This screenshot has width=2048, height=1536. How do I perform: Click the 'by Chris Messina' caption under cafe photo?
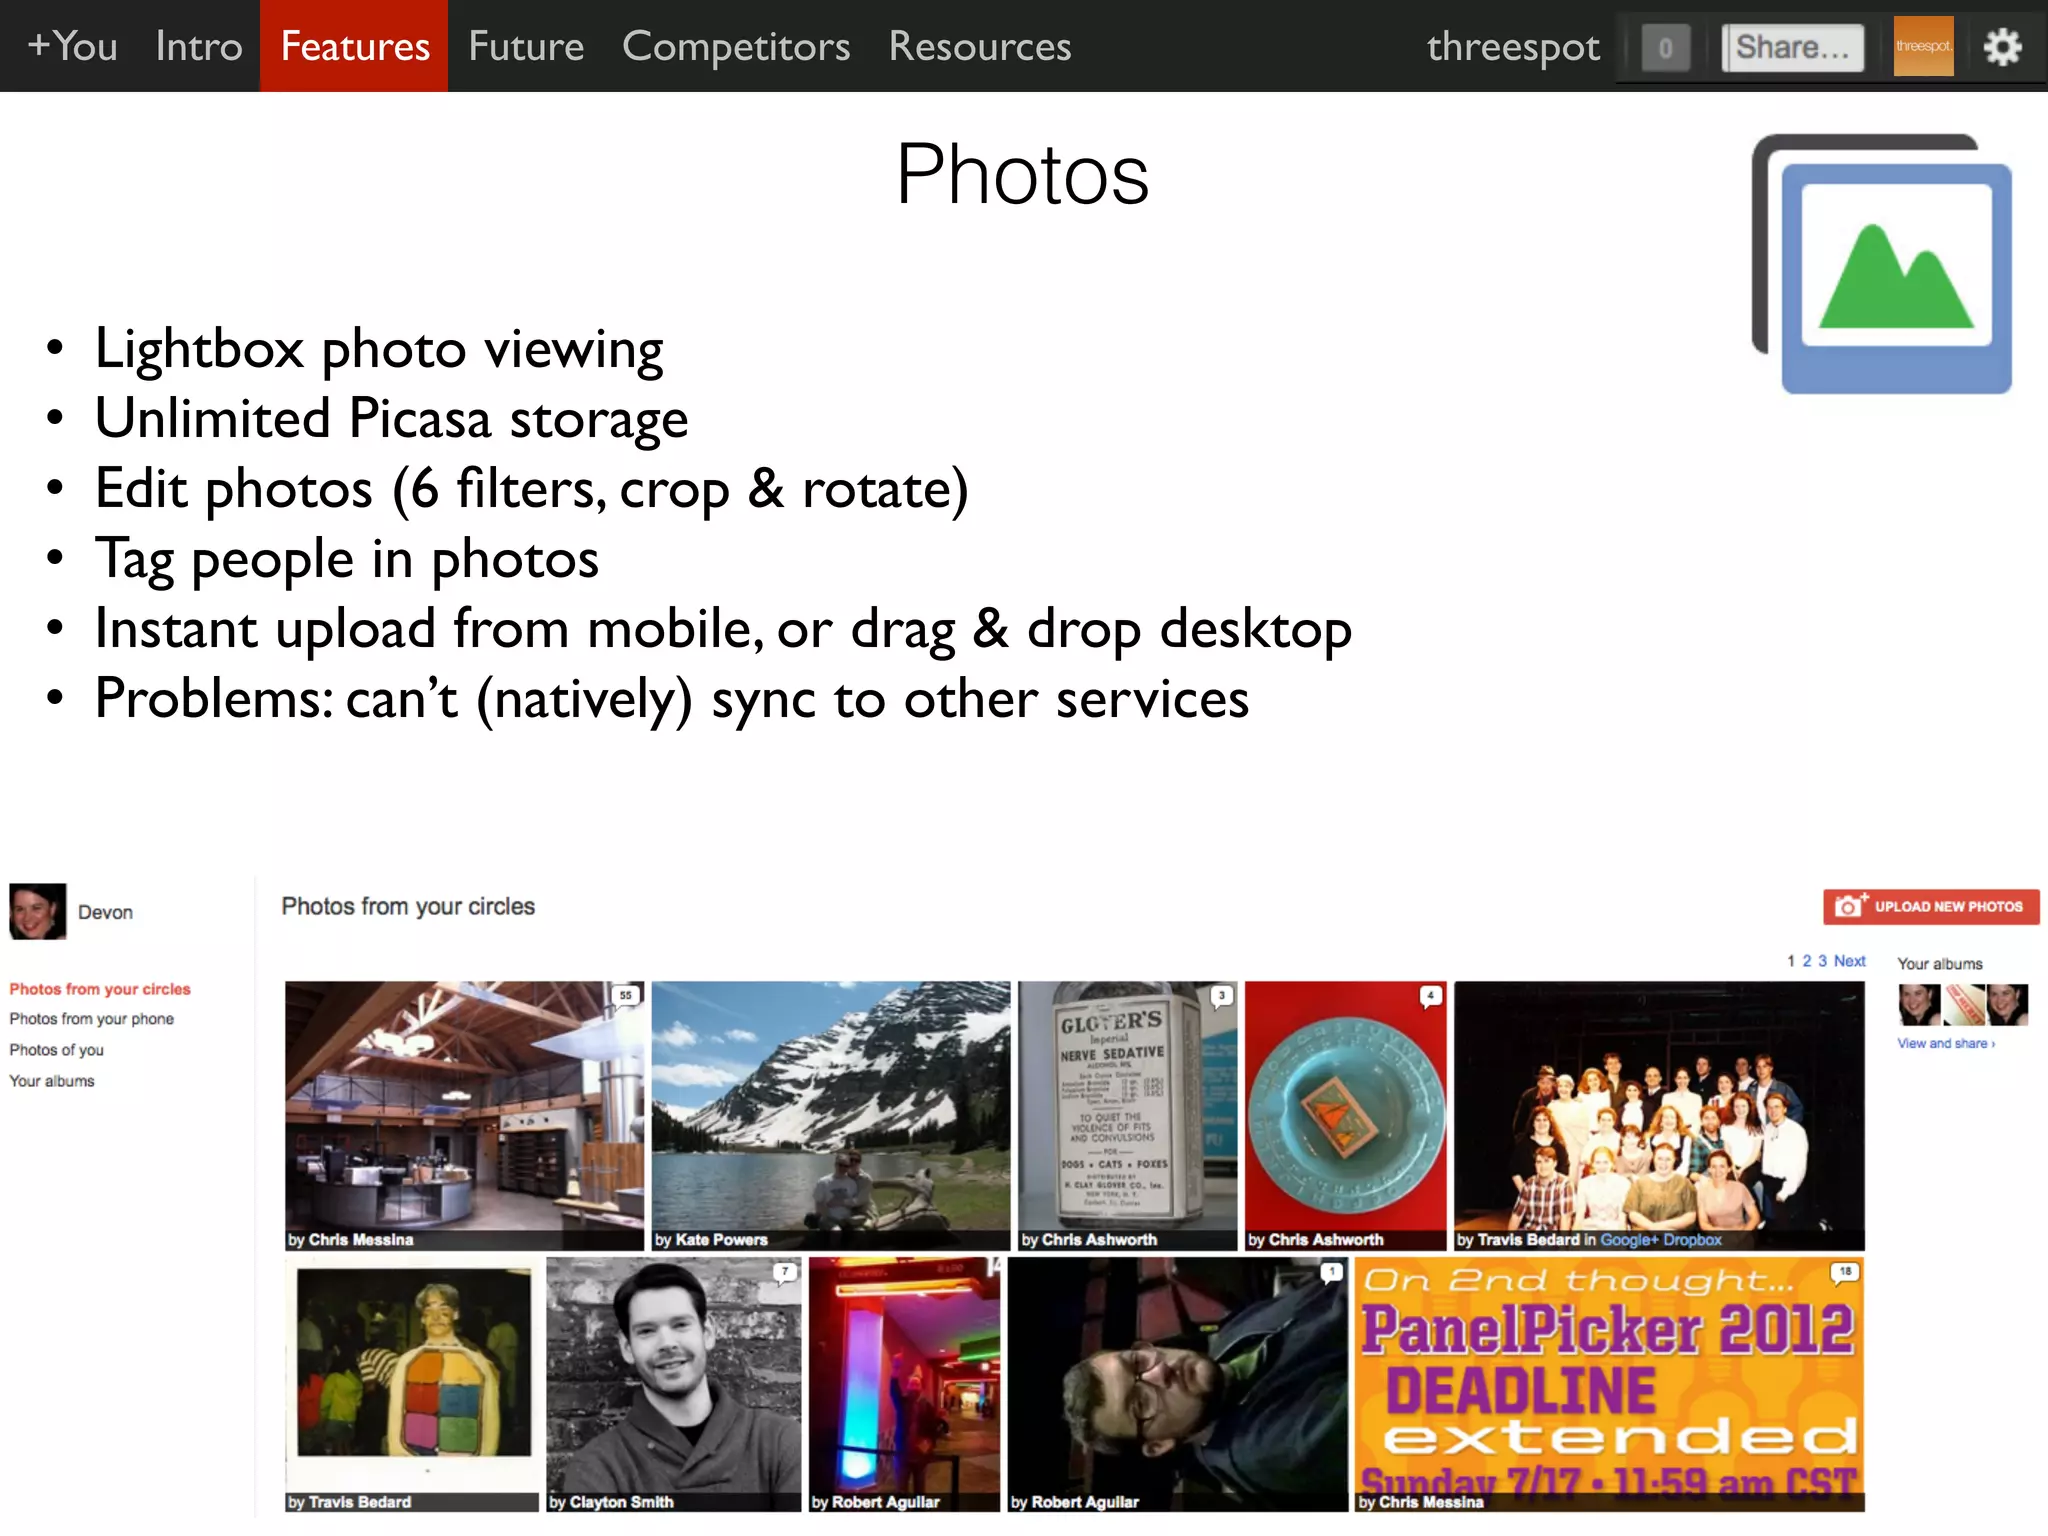(351, 1240)
